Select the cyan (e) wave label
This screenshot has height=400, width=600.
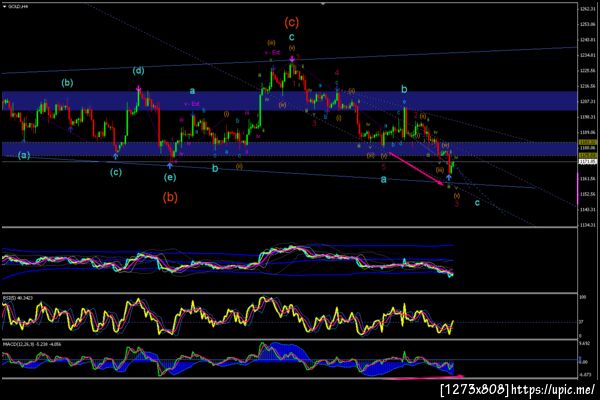[x=170, y=177]
